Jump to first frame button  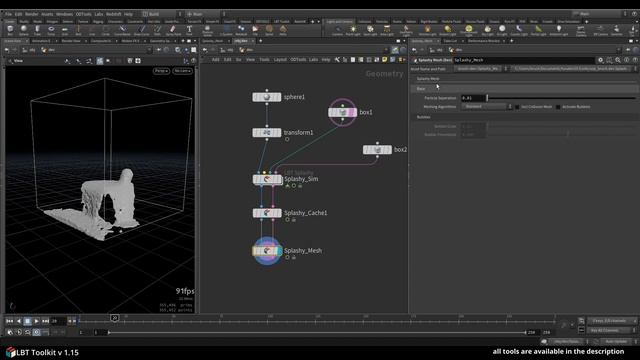9,321
